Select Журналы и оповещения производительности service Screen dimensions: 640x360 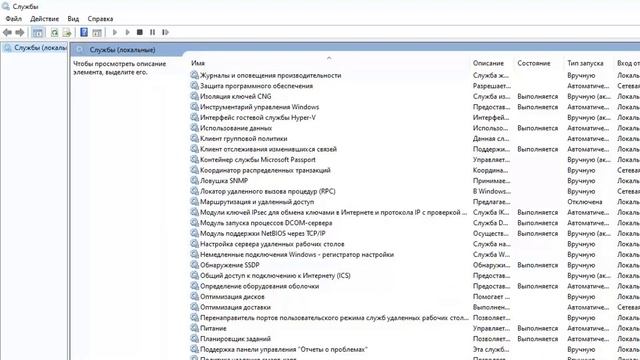point(271,76)
